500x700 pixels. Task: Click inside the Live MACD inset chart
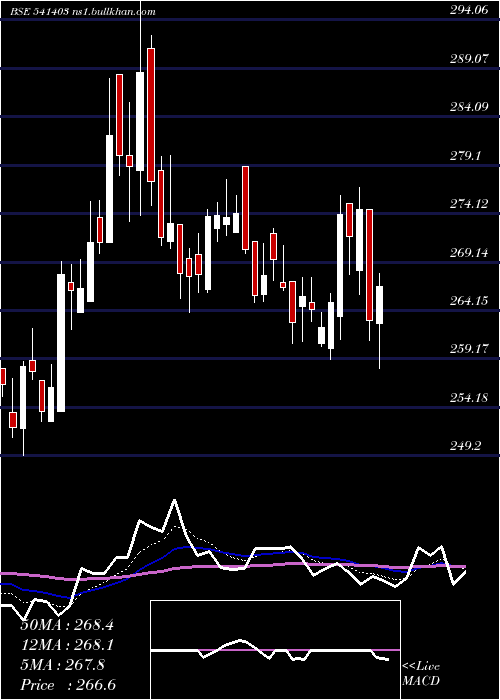pyautogui.click(x=275, y=650)
